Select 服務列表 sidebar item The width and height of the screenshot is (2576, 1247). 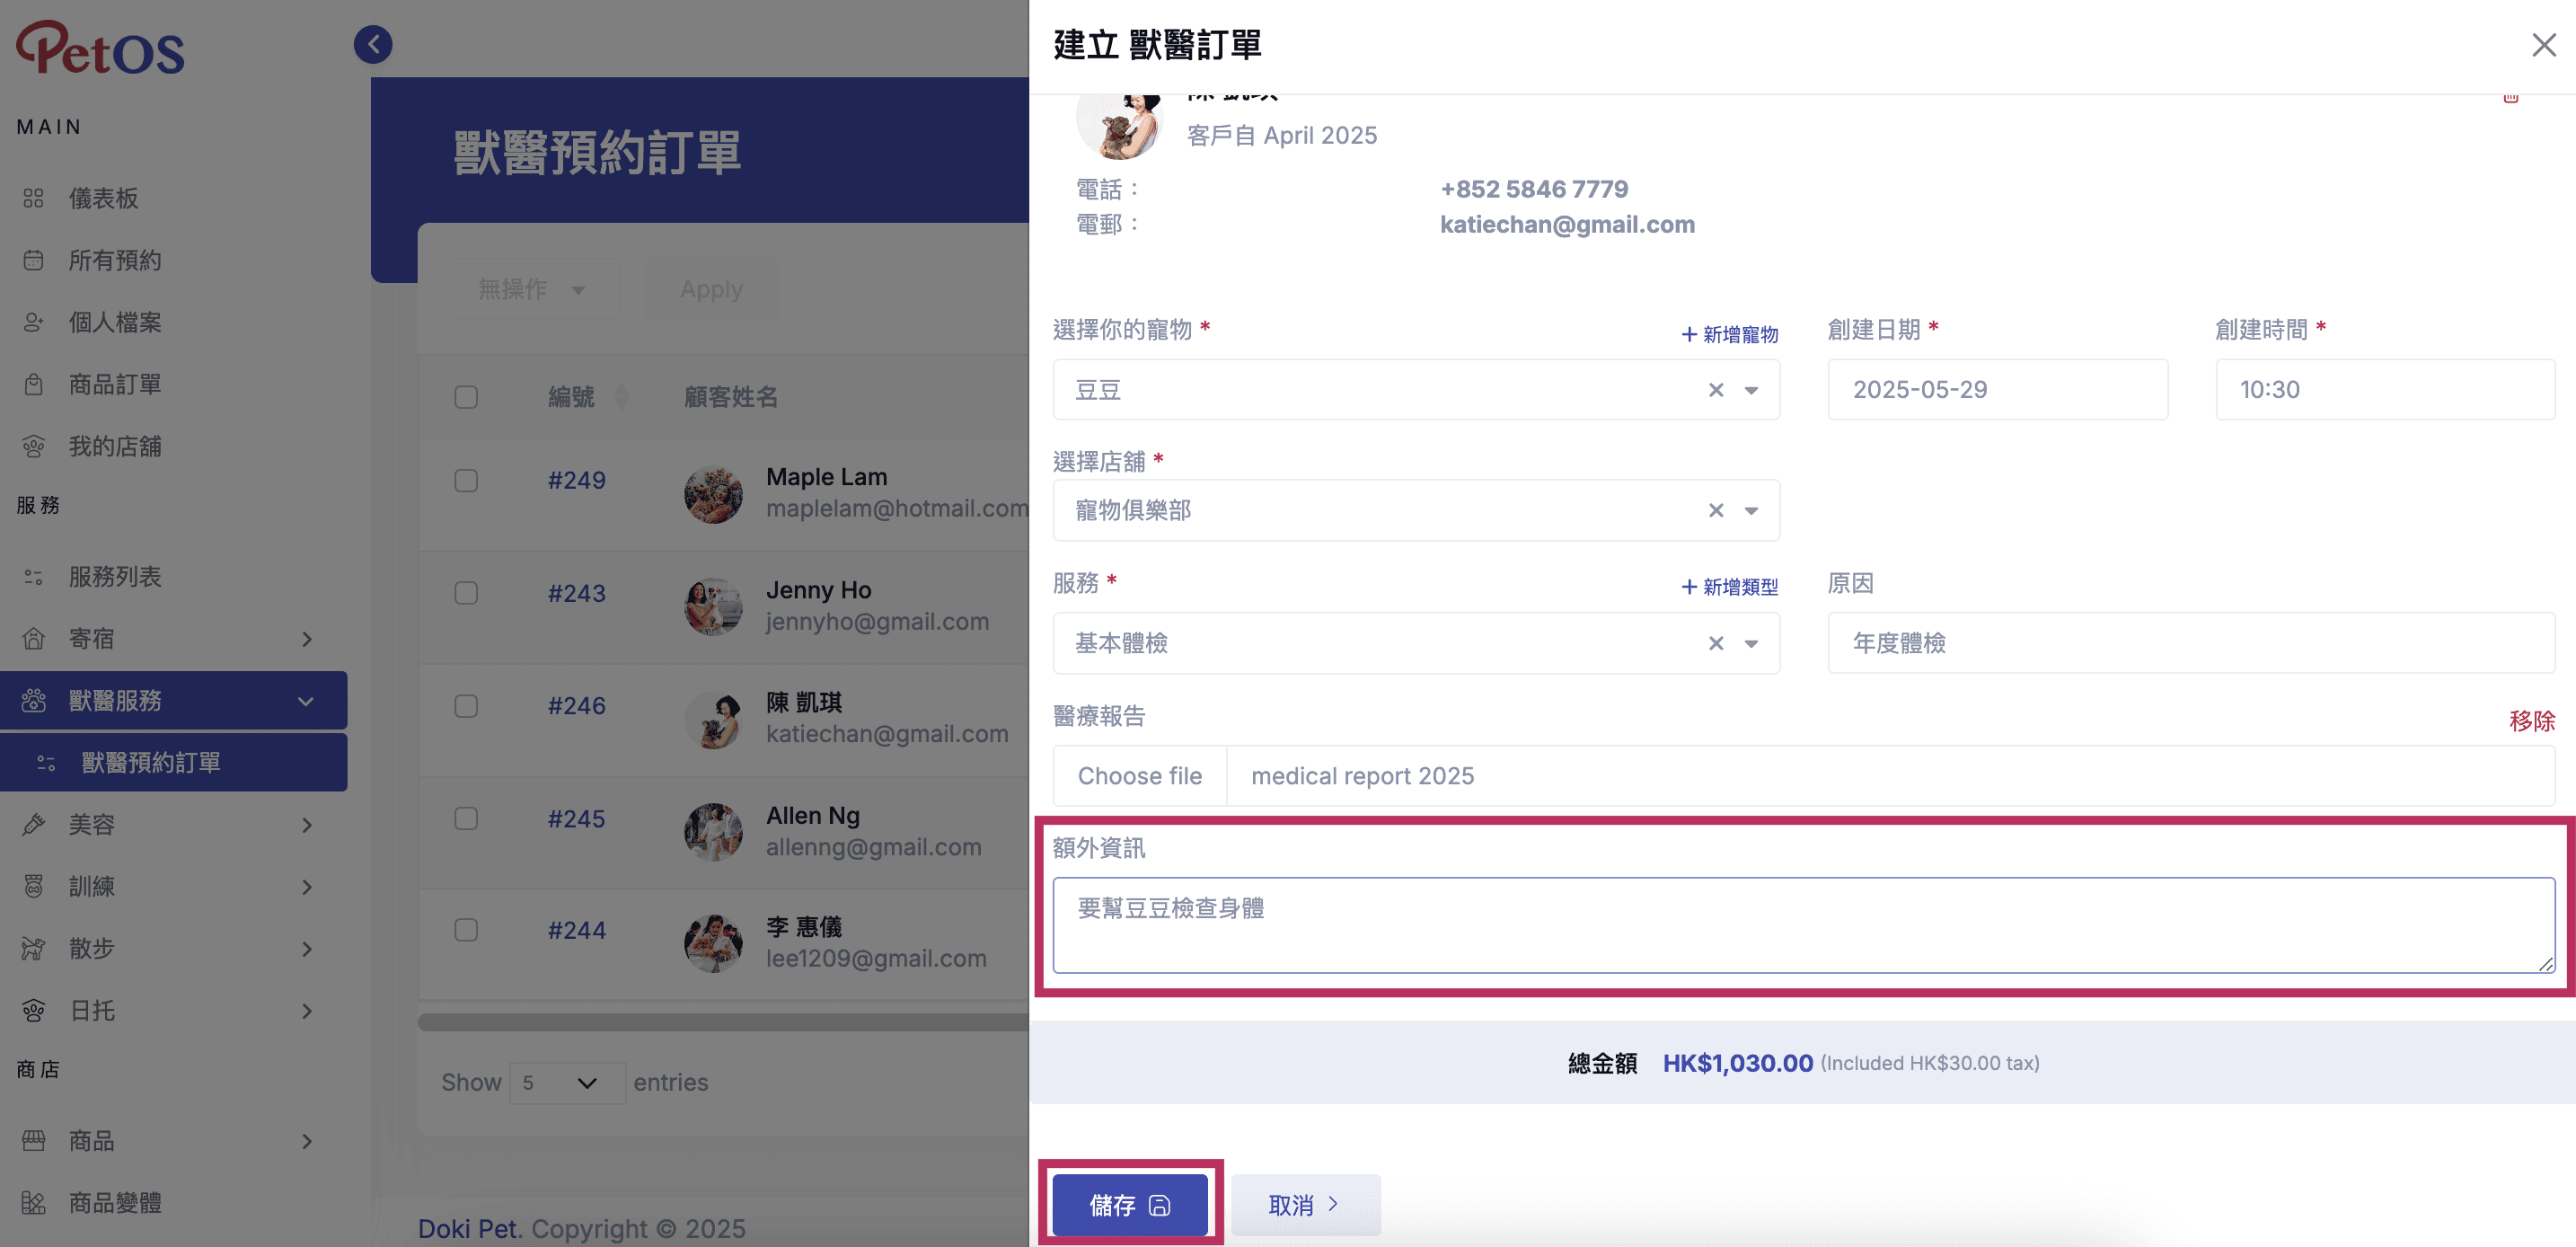(x=115, y=577)
